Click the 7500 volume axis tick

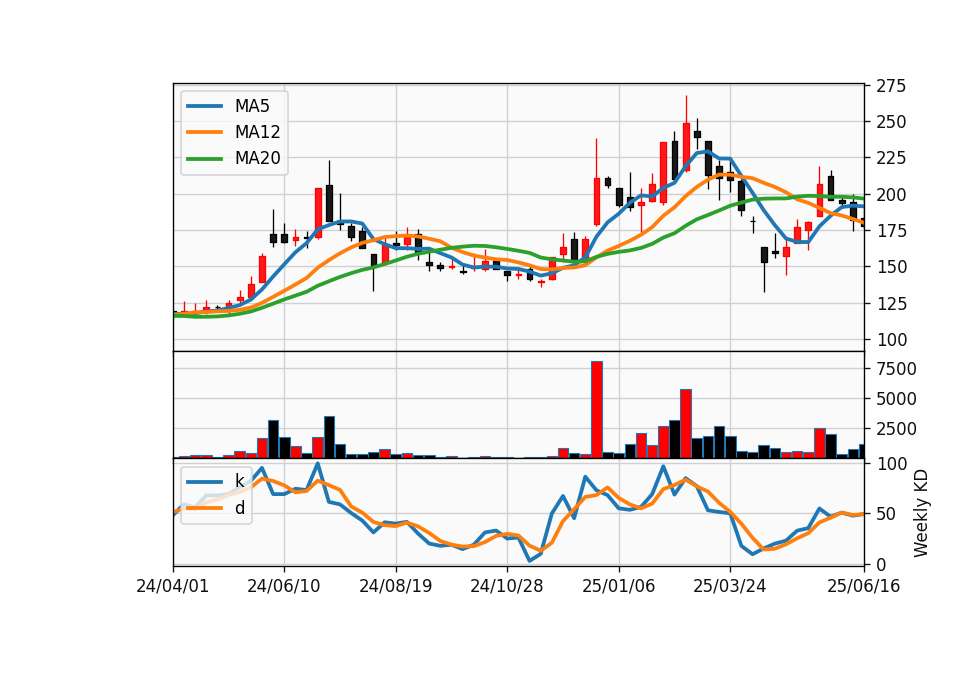[x=896, y=369]
